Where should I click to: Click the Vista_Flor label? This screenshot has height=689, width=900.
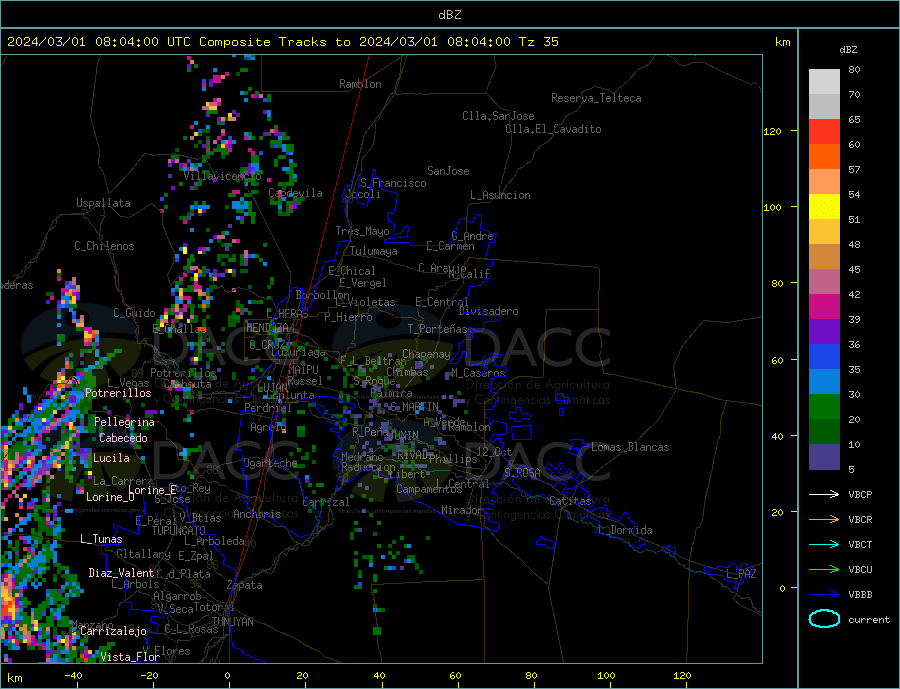[x=130, y=657]
